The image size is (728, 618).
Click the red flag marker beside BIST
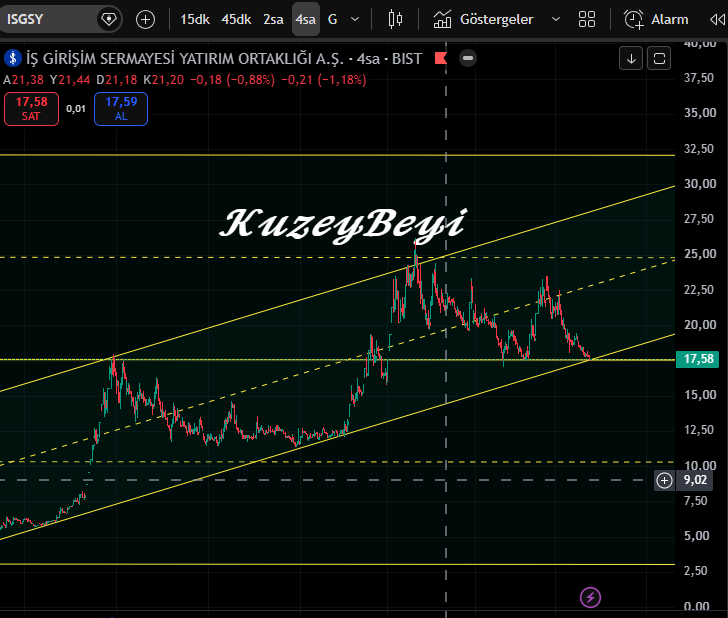(441, 58)
